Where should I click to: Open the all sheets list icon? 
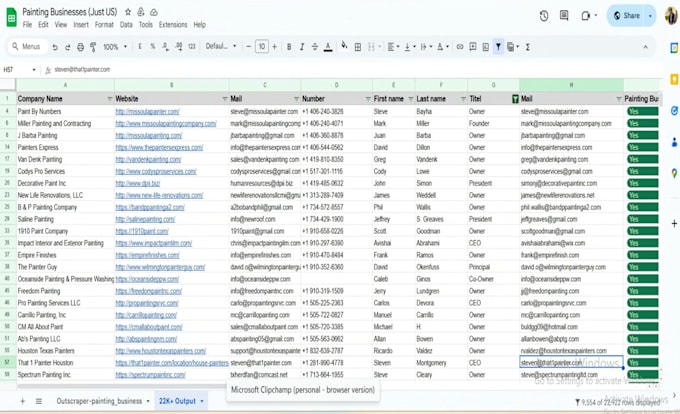[39, 401]
